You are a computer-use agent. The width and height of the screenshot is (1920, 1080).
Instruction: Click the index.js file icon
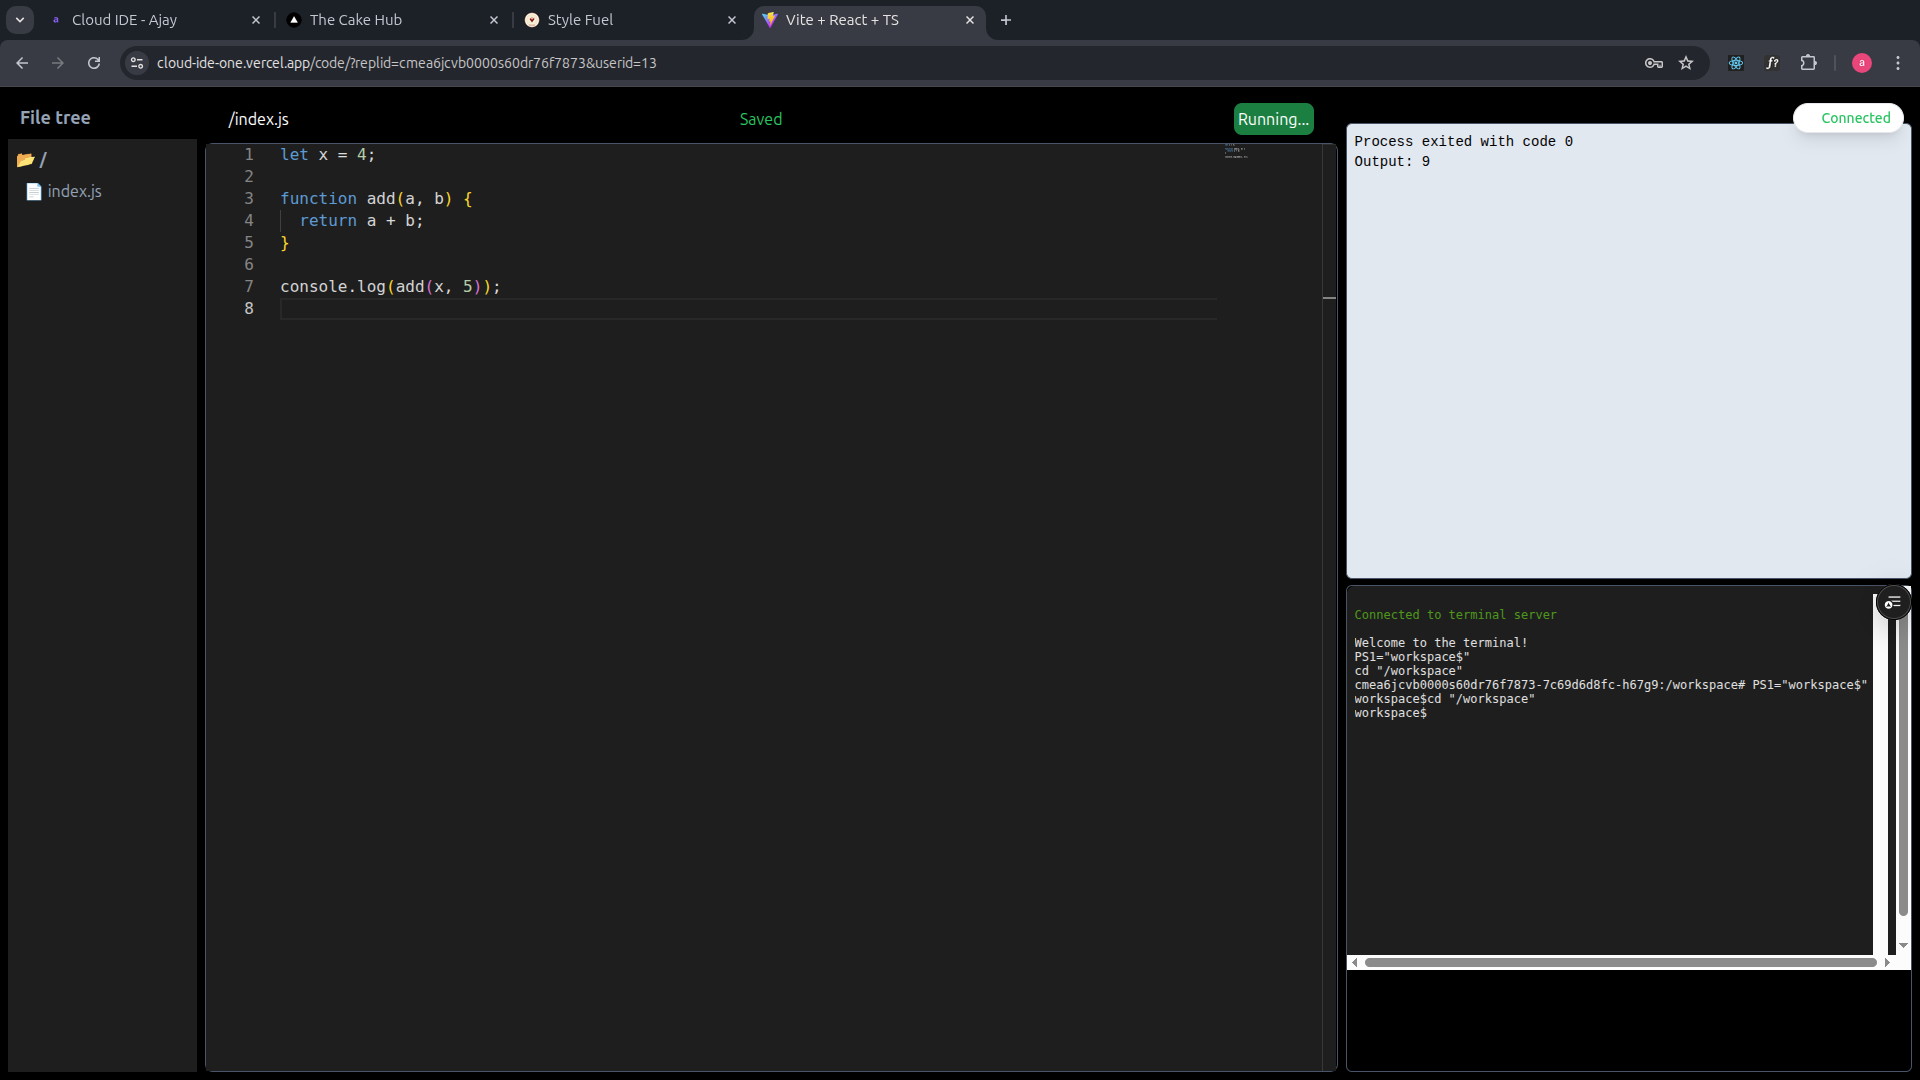34,192
